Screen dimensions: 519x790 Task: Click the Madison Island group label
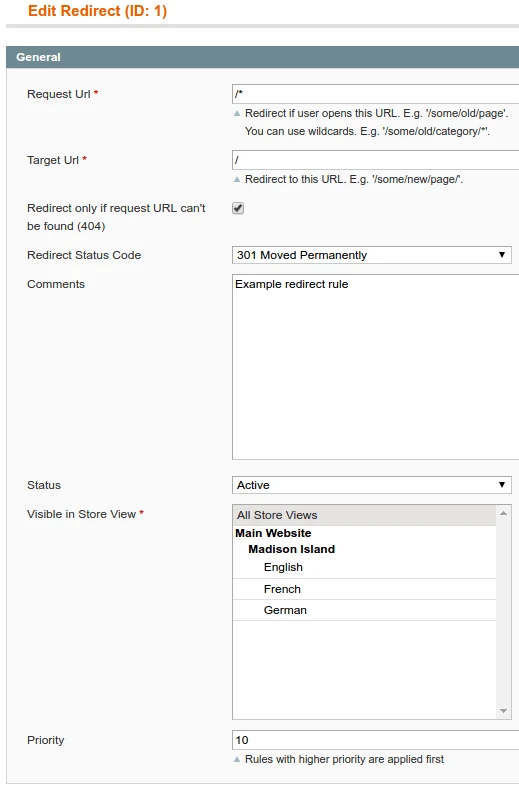pyautogui.click(x=291, y=549)
